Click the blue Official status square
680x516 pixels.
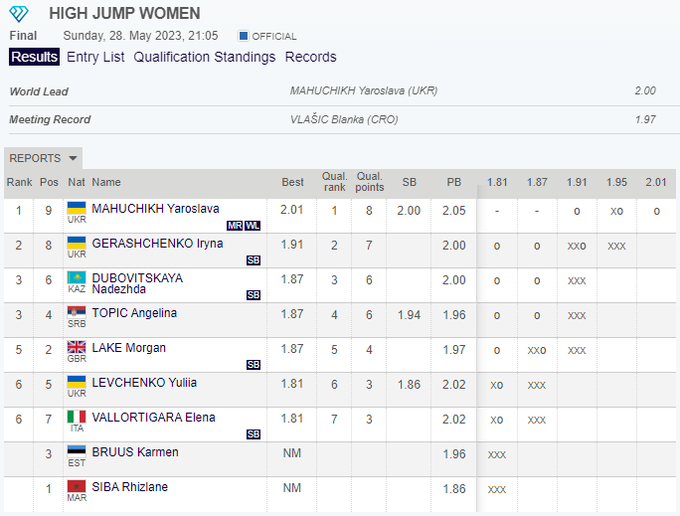coord(243,36)
